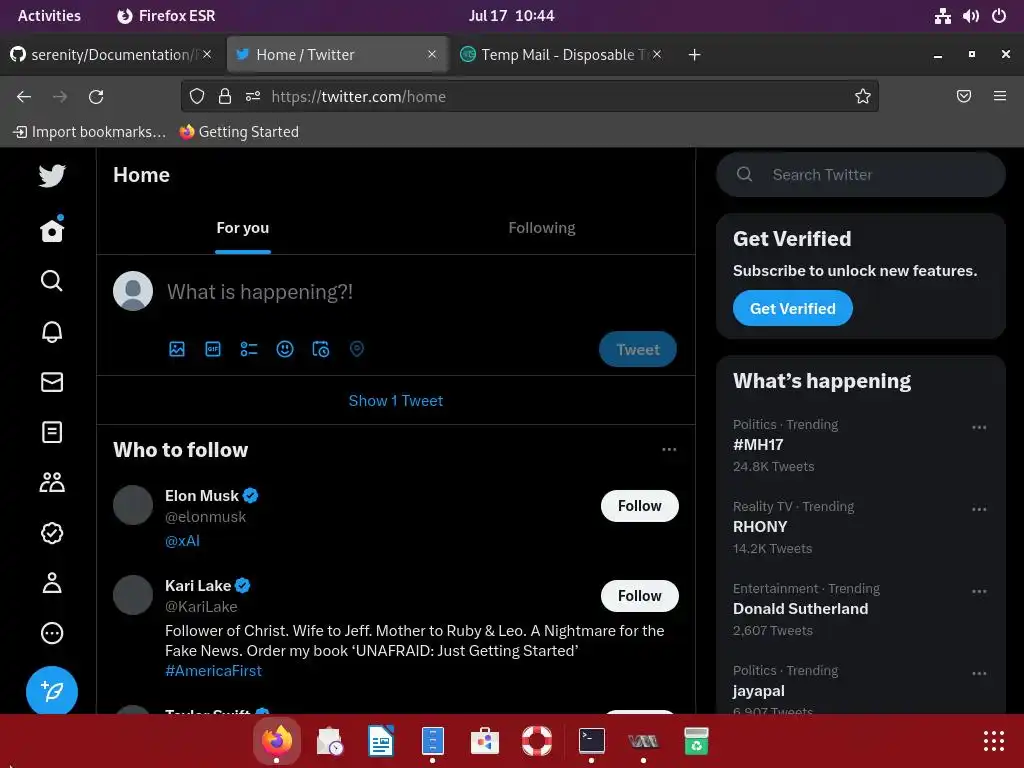The width and height of the screenshot is (1024, 768).
Task: Click the round compose Tweet button
Action: click(52, 691)
